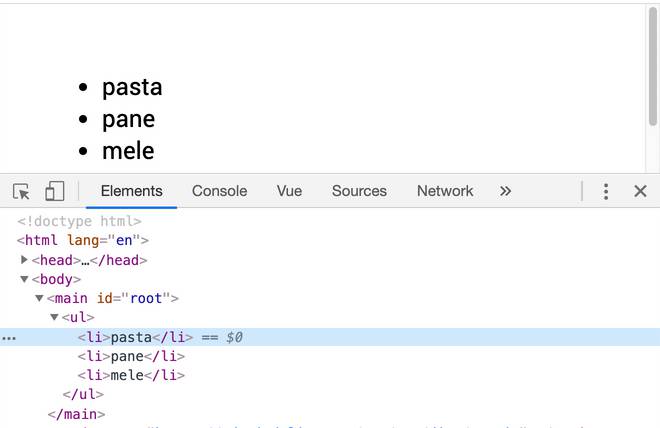Image resolution: width=660 pixels, height=428 pixels.
Task: Activate the inspect element picker icon
Action: [x=21, y=191]
